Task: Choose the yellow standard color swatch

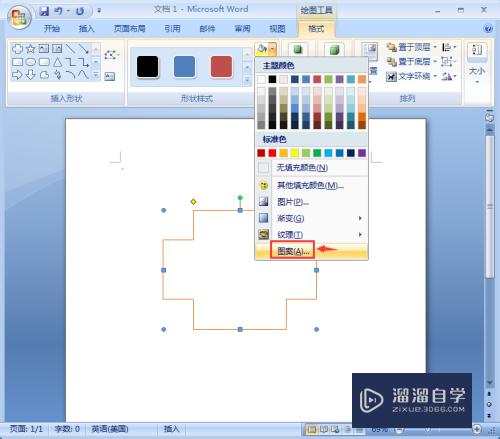Action: point(295,153)
